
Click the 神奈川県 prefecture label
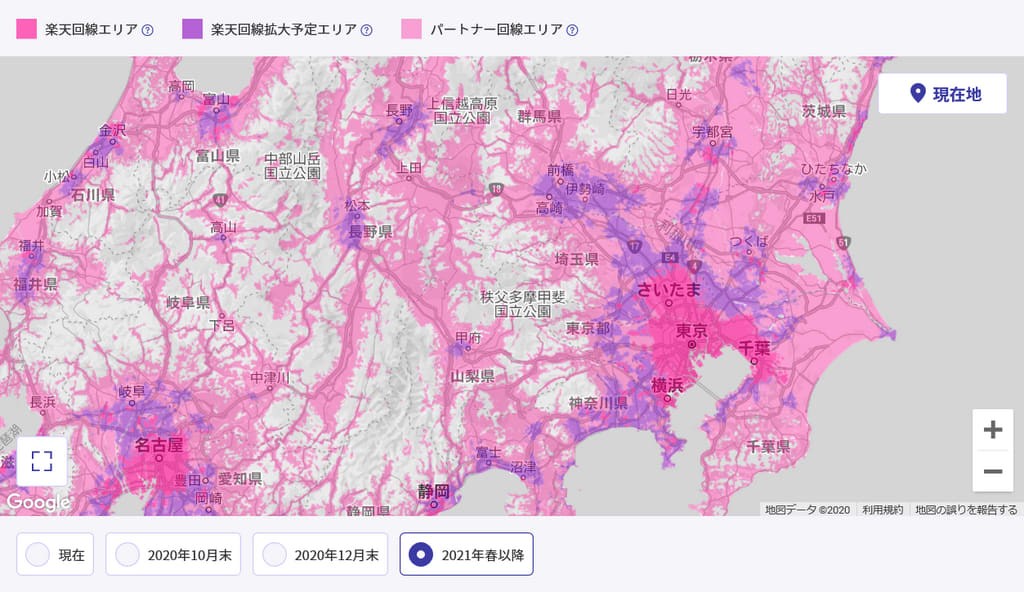click(598, 403)
